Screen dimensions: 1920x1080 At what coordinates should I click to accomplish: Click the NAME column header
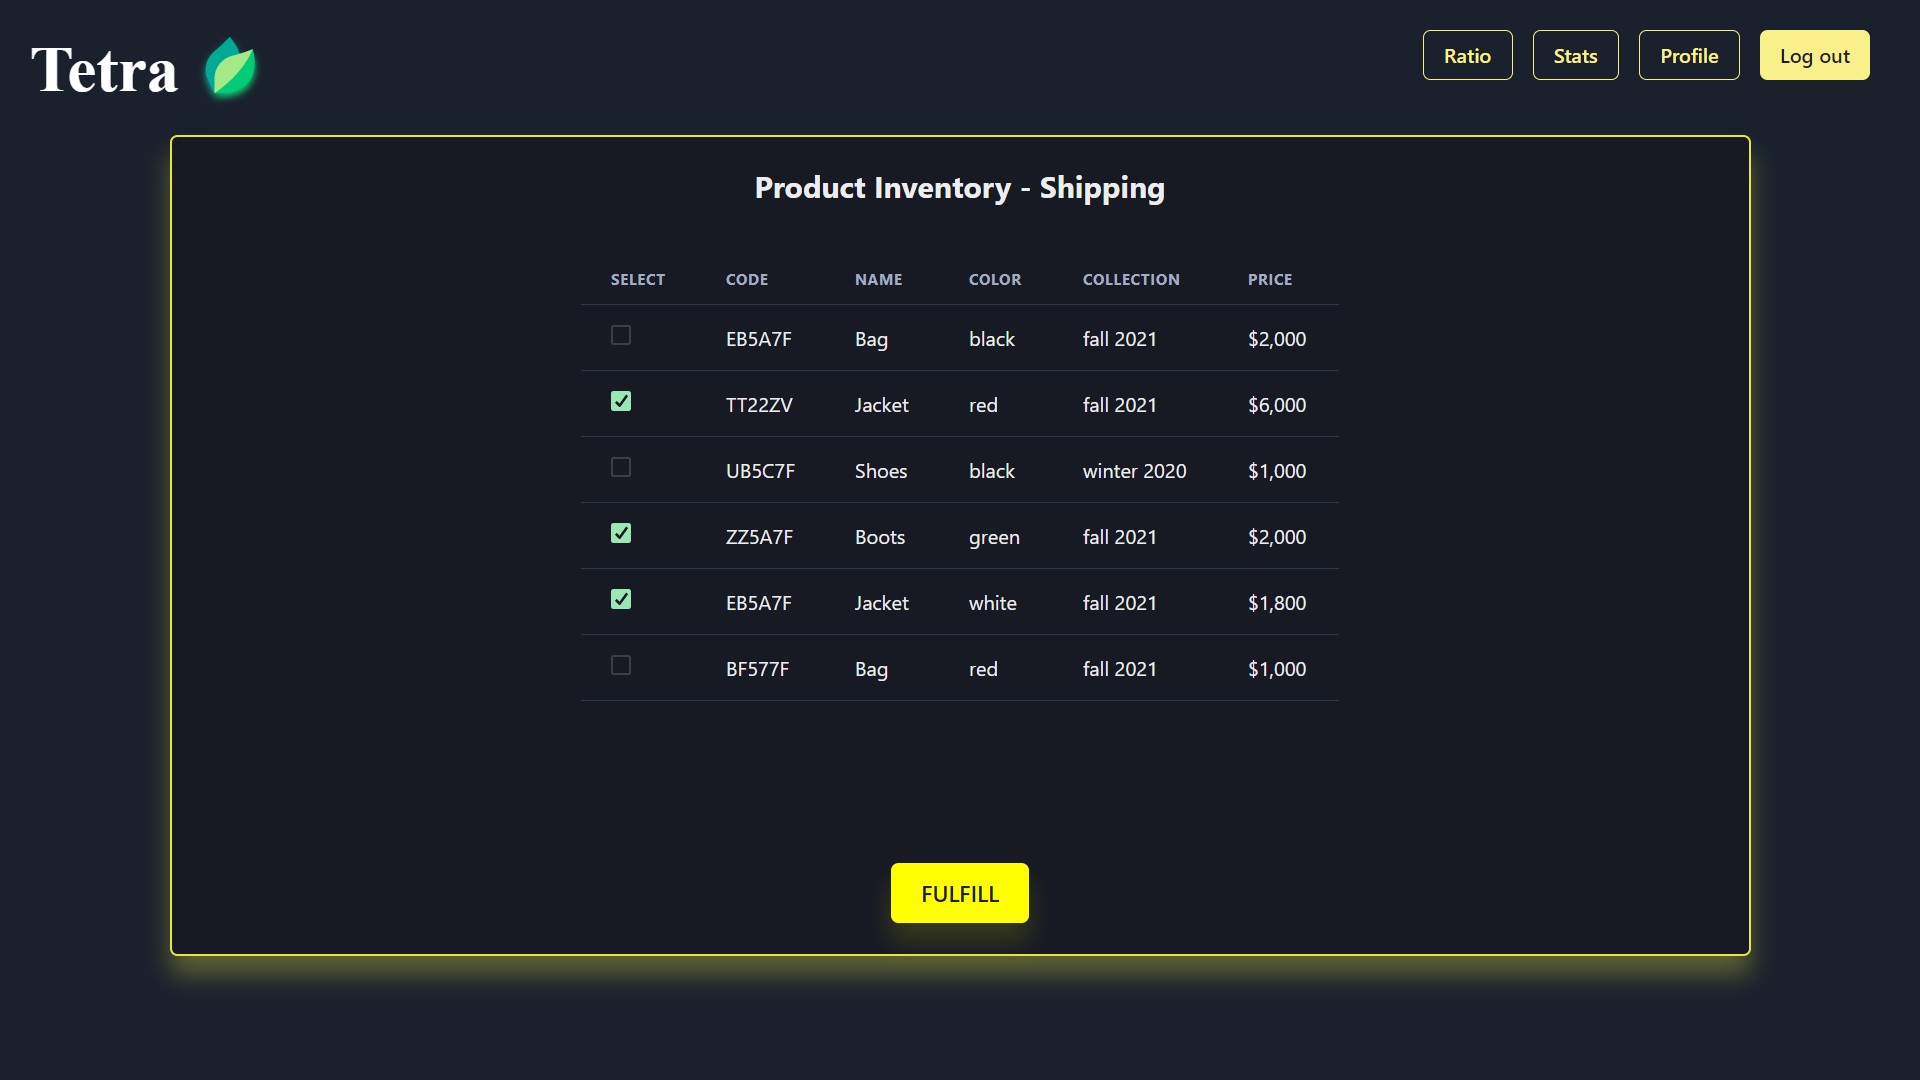click(878, 280)
